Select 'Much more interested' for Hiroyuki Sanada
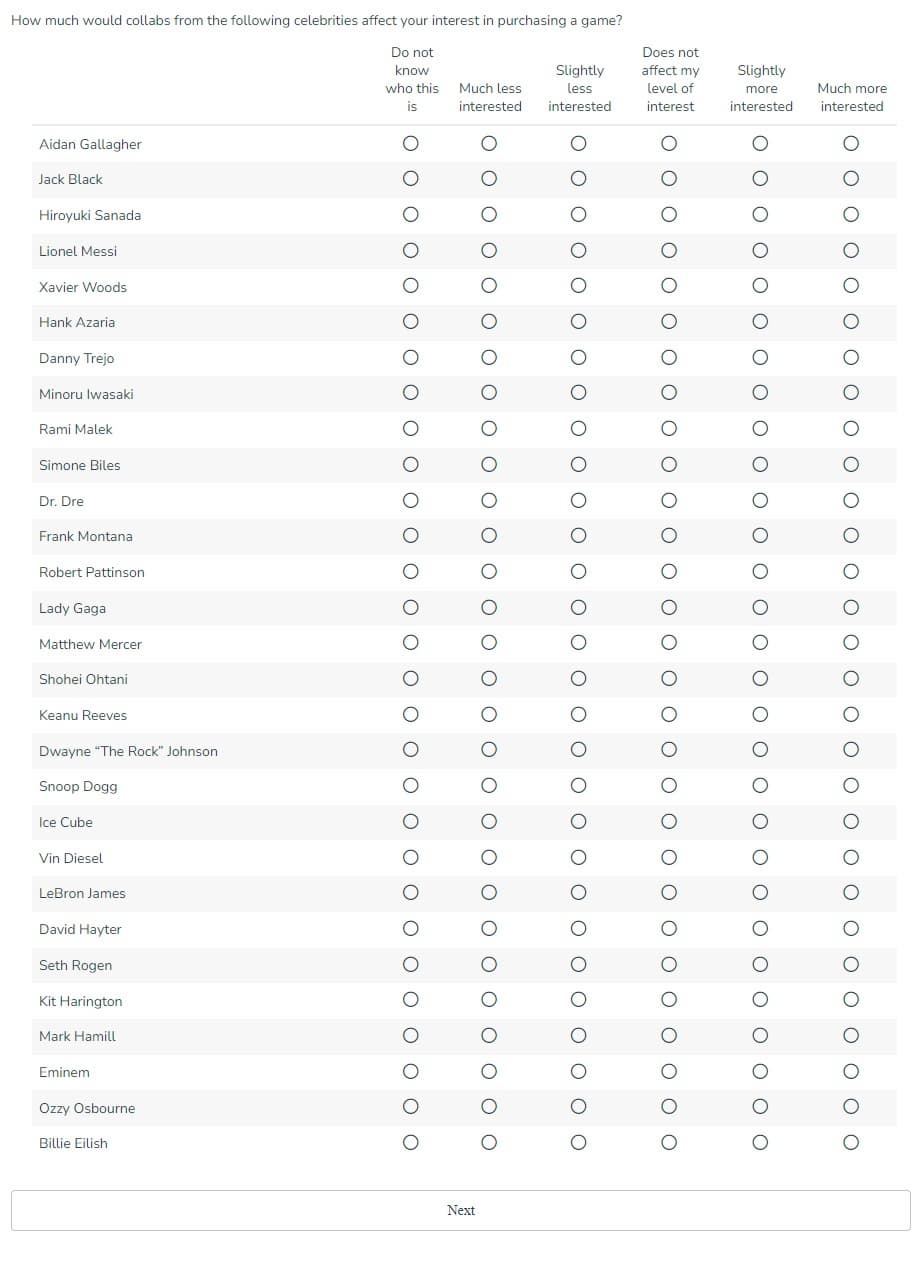The image size is (915, 1288). 850,215
